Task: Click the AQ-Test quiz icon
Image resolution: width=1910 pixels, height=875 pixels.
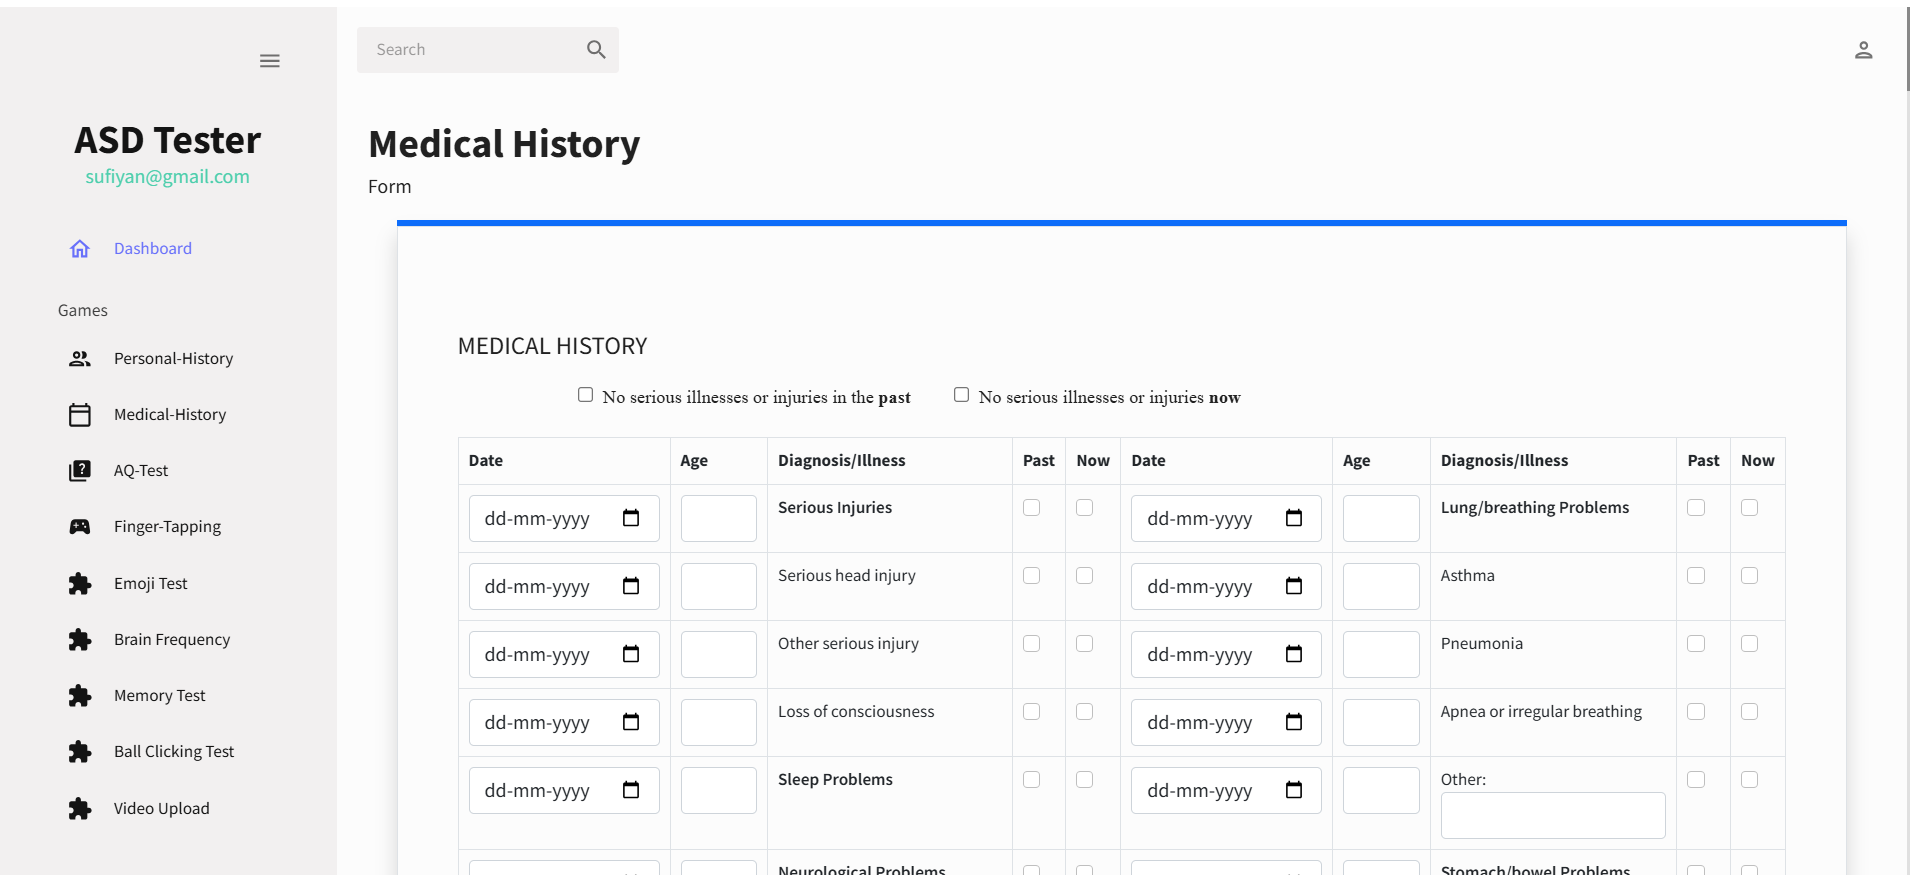Action: pyautogui.click(x=80, y=471)
